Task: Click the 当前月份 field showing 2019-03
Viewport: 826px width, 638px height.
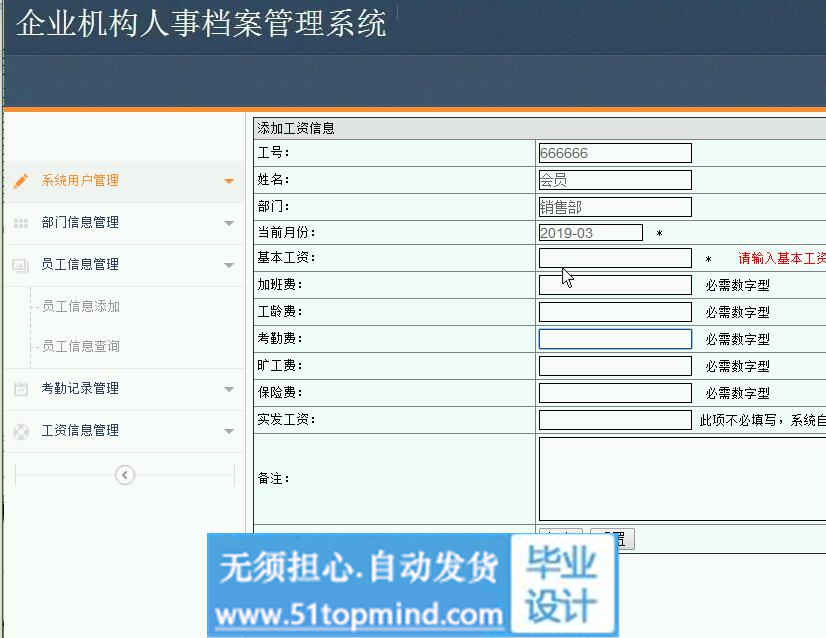Action: [x=591, y=233]
